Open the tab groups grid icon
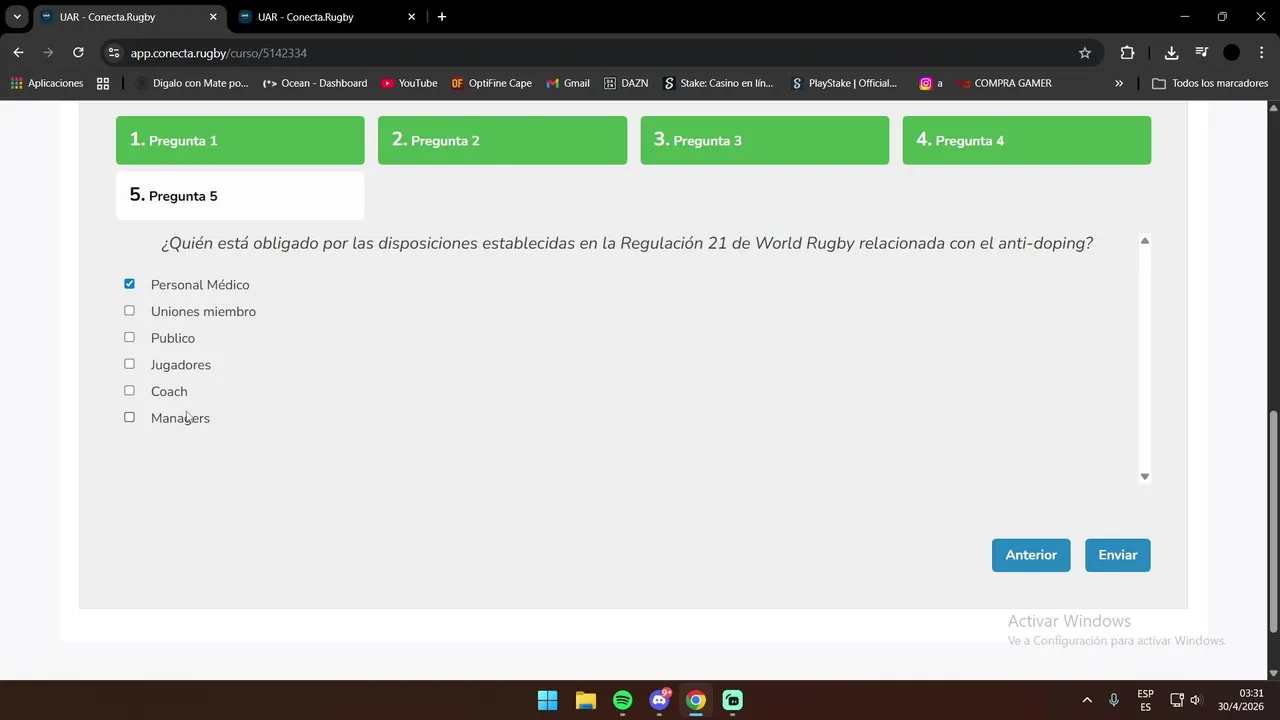The height and width of the screenshot is (720, 1280). coord(103,83)
